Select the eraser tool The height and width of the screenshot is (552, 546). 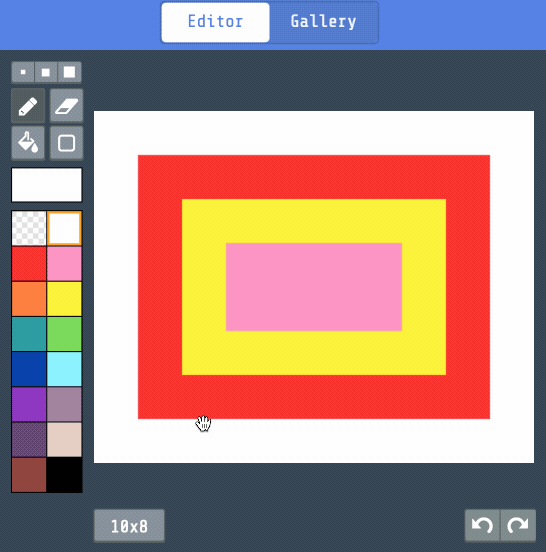(67, 106)
